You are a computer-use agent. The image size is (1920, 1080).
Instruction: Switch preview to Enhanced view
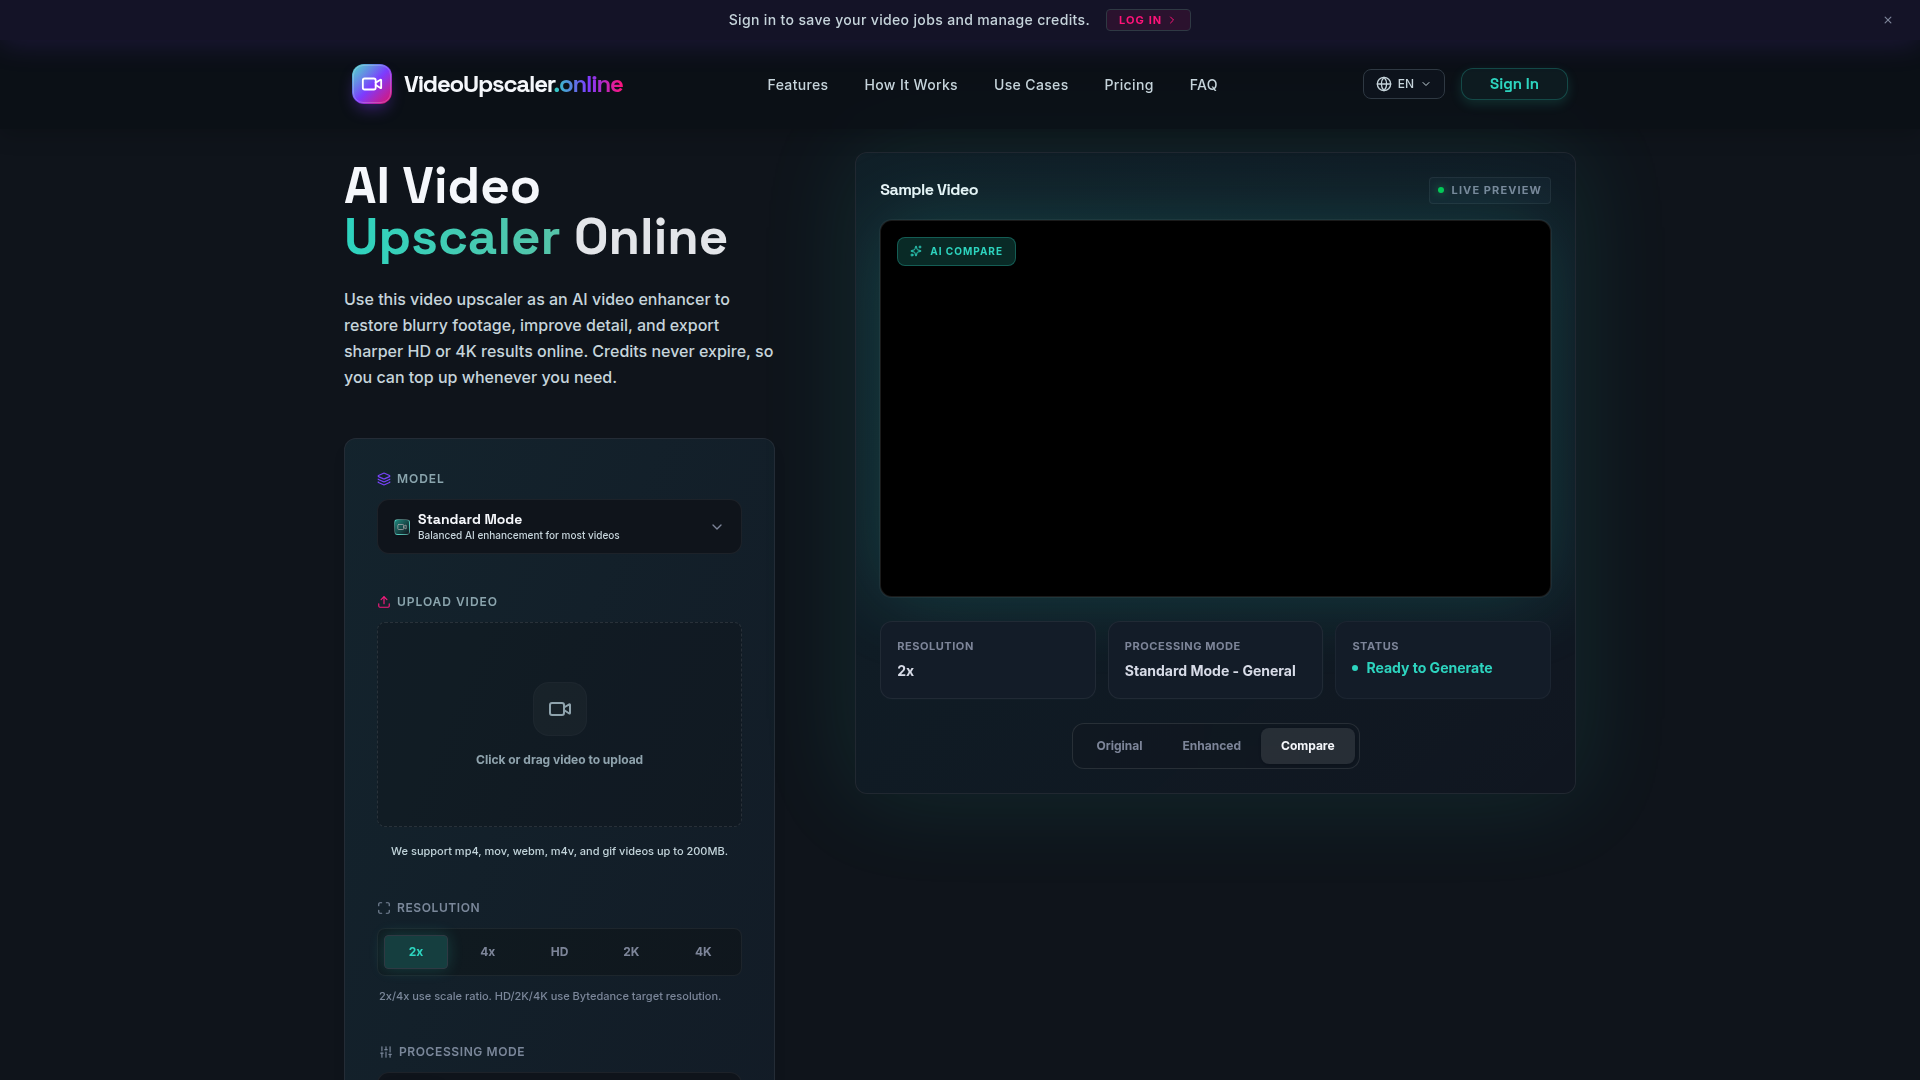tap(1211, 746)
